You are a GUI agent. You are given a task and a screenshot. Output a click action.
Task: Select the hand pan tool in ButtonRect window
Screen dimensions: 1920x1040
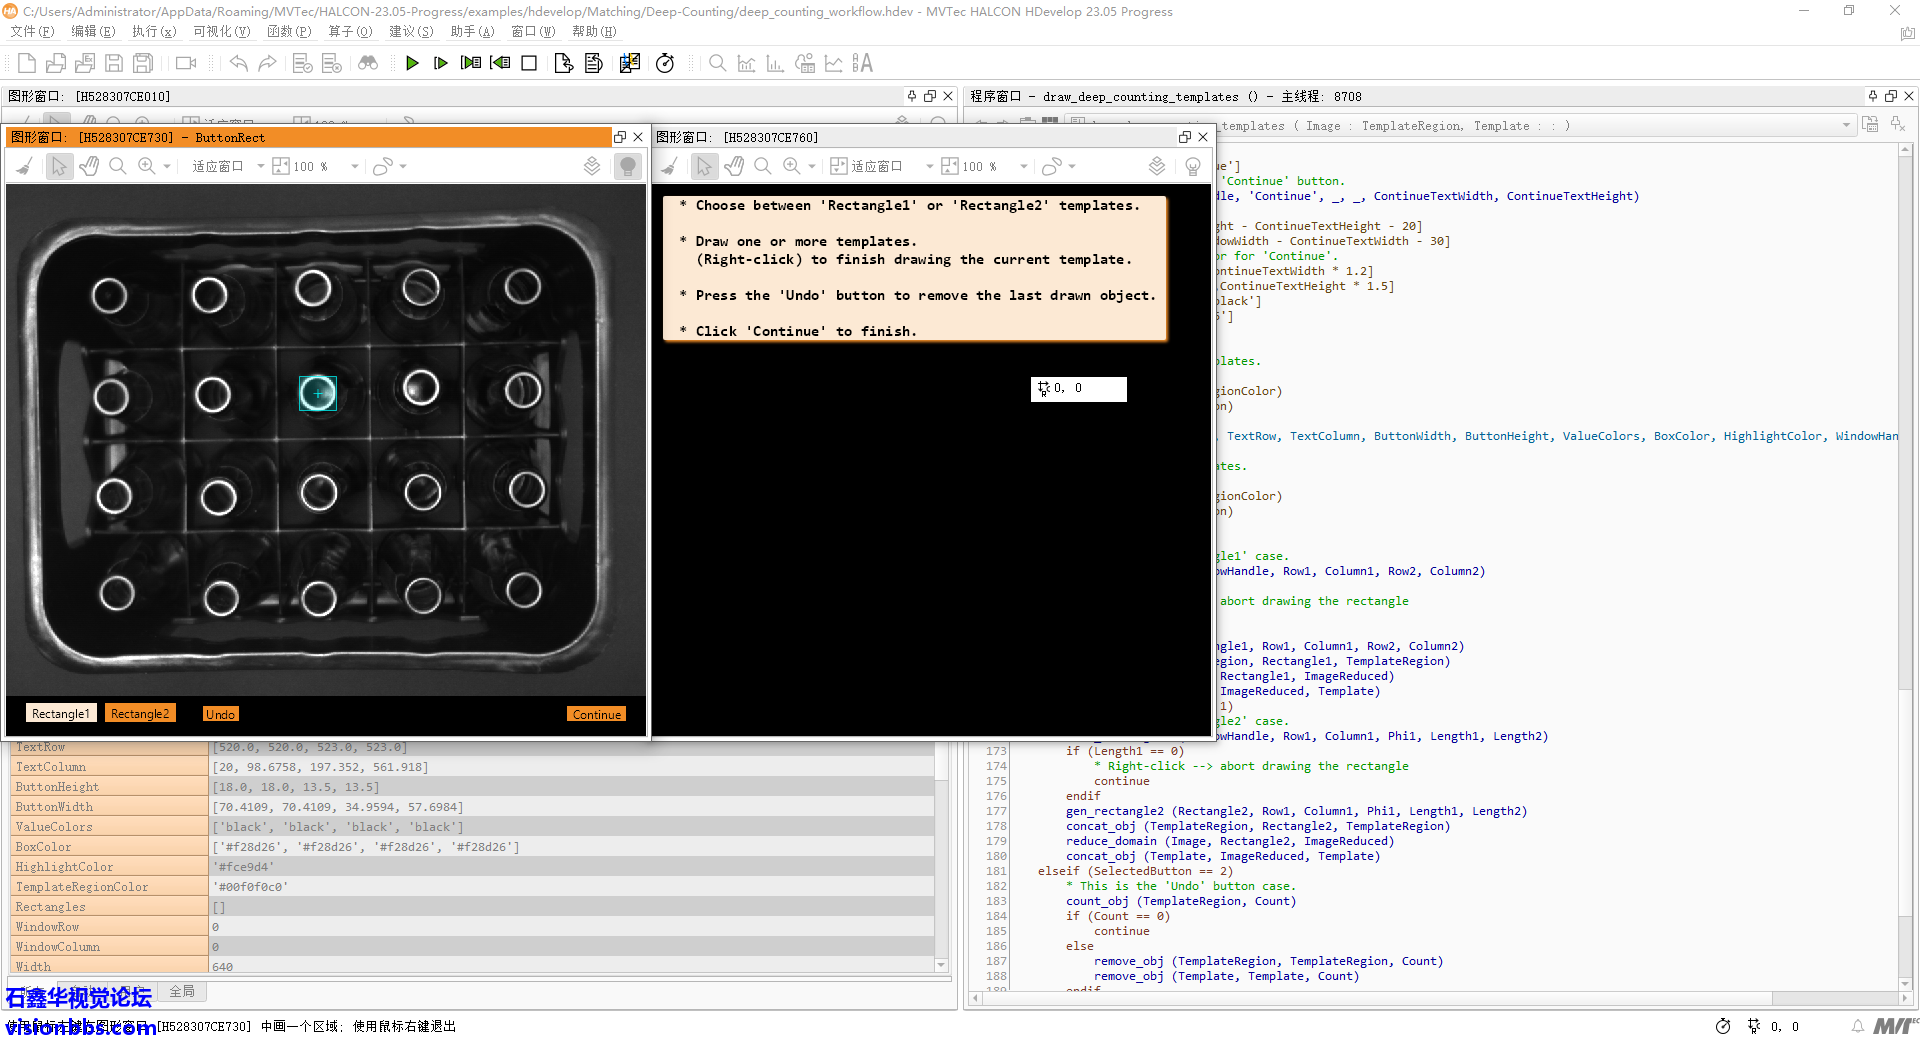point(89,167)
